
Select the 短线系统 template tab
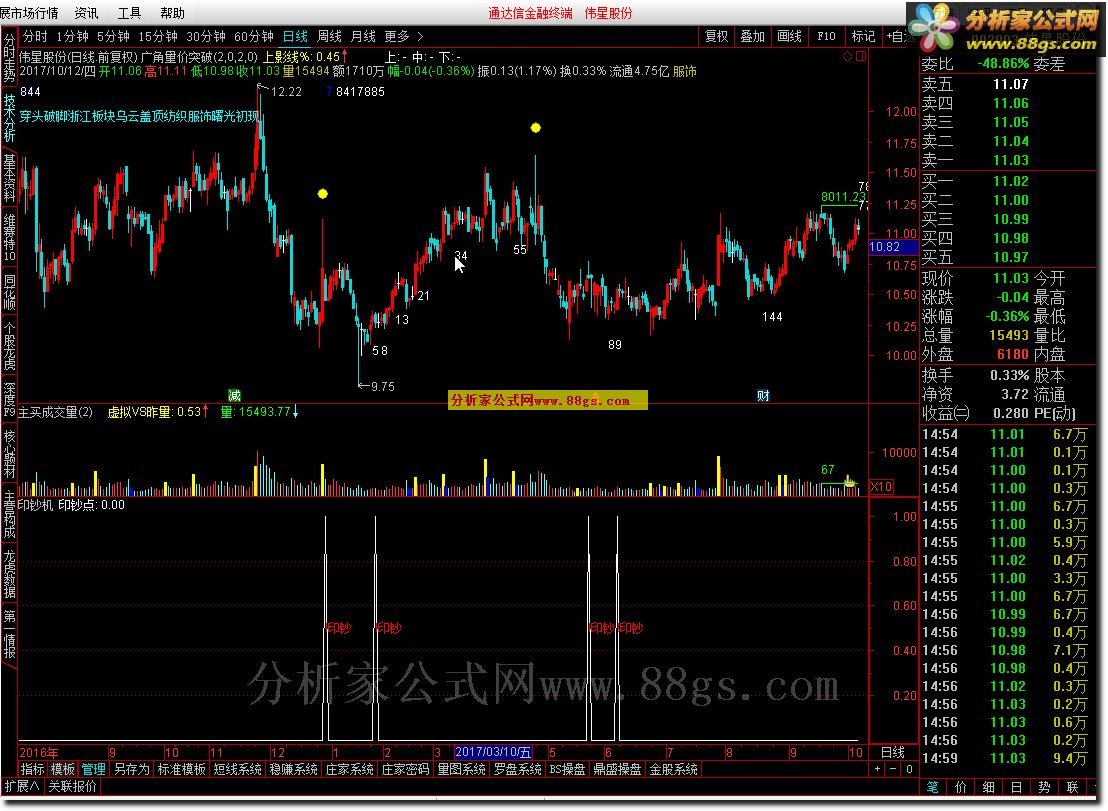pos(237,769)
